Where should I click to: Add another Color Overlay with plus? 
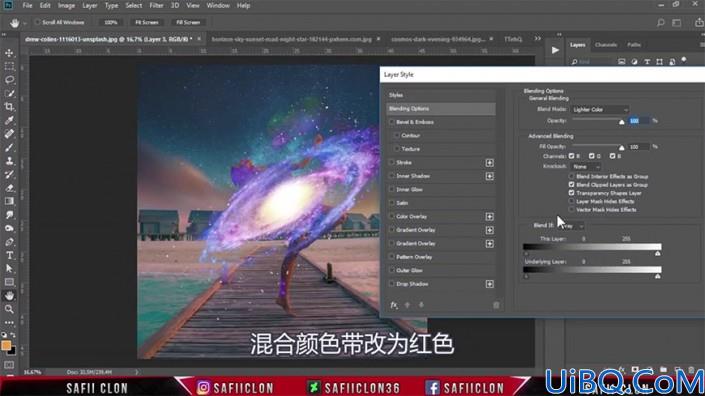pos(490,217)
